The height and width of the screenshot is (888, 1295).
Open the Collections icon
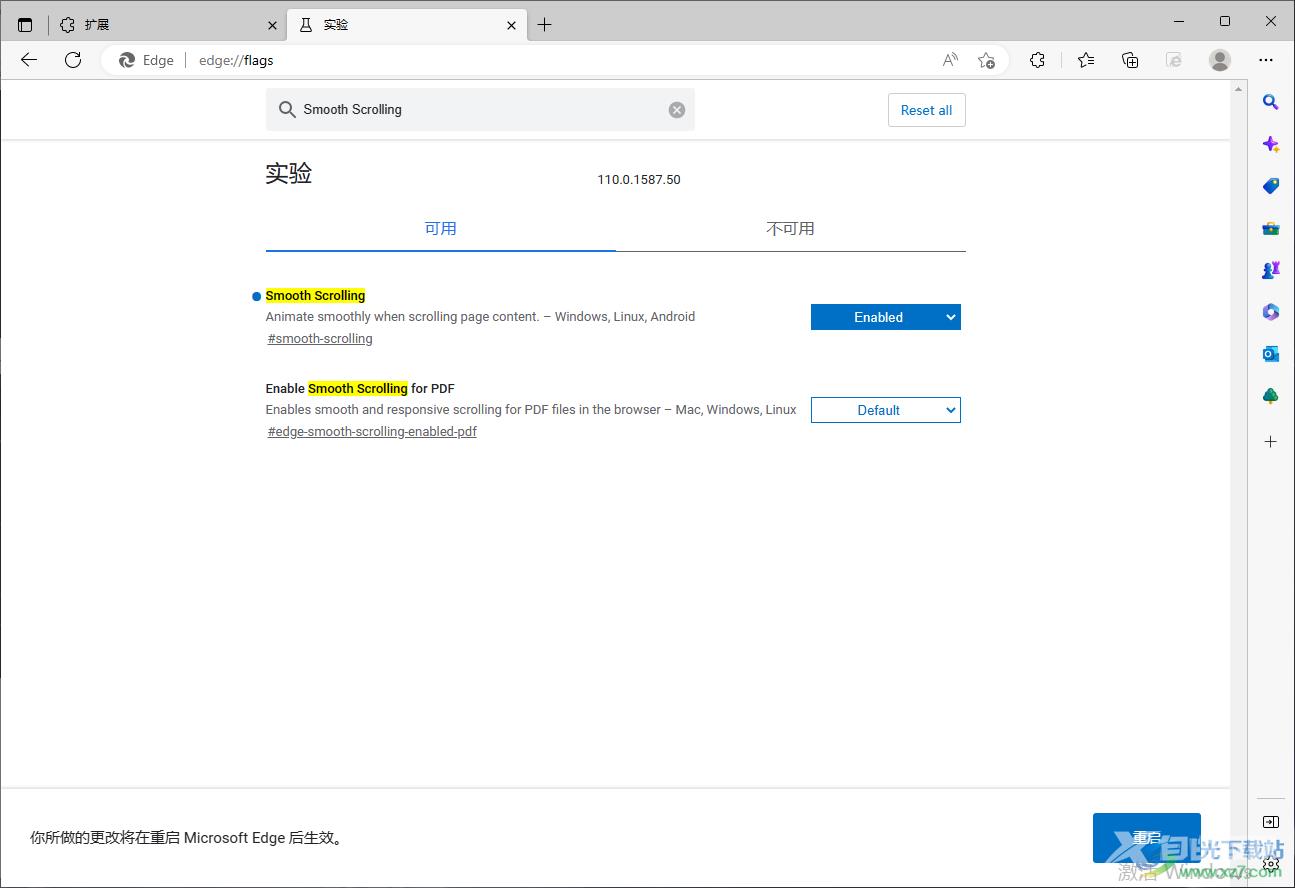point(1130,60)
